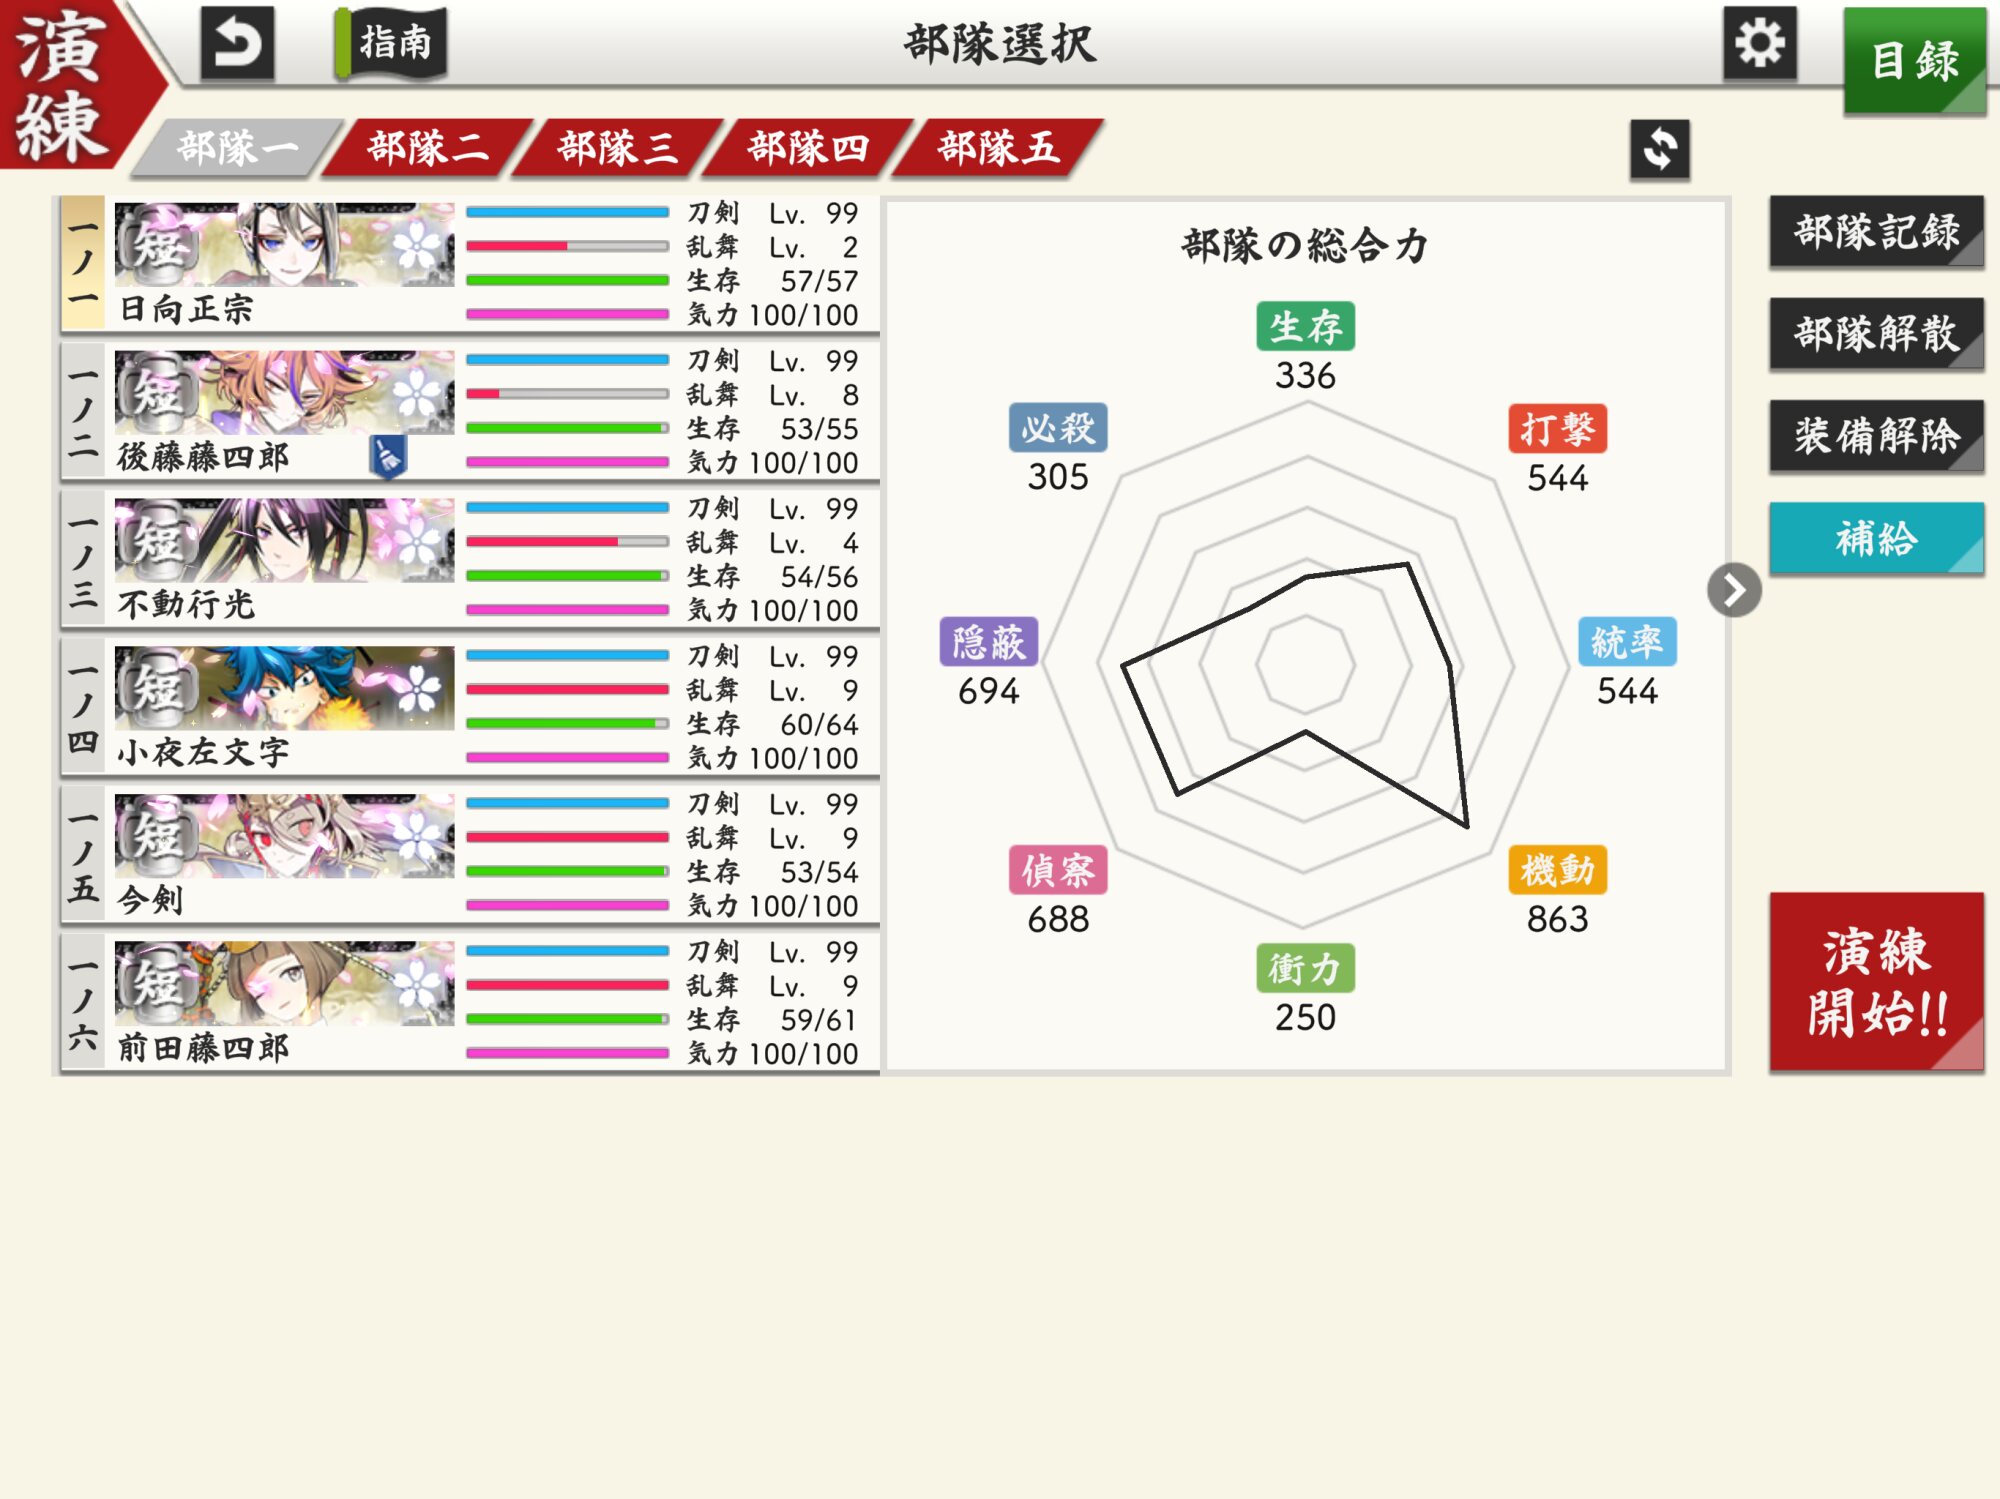The width and height of the screenshot is (2000, 1499).
Task: Click the 偵察 stat label
Action: [1058, 870]
